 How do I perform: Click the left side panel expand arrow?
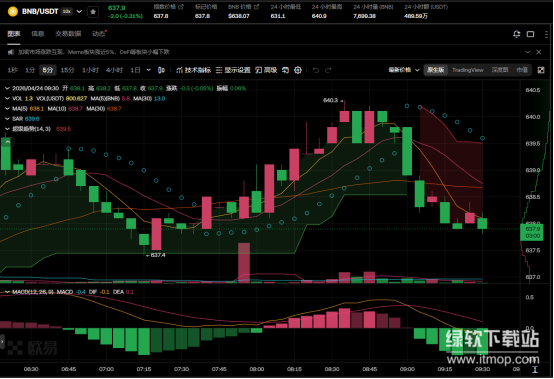[x=2, y=342]
